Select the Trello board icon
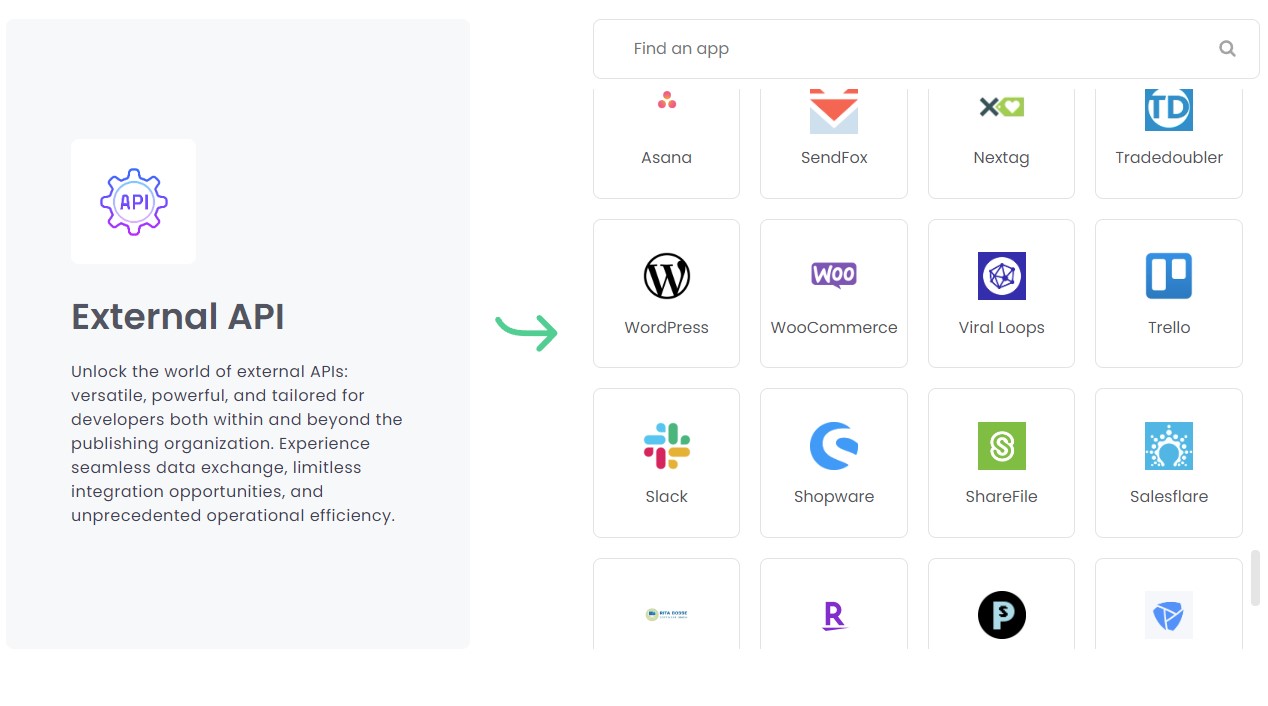Screen dimensions: 1268x706 click(1169, 276)
